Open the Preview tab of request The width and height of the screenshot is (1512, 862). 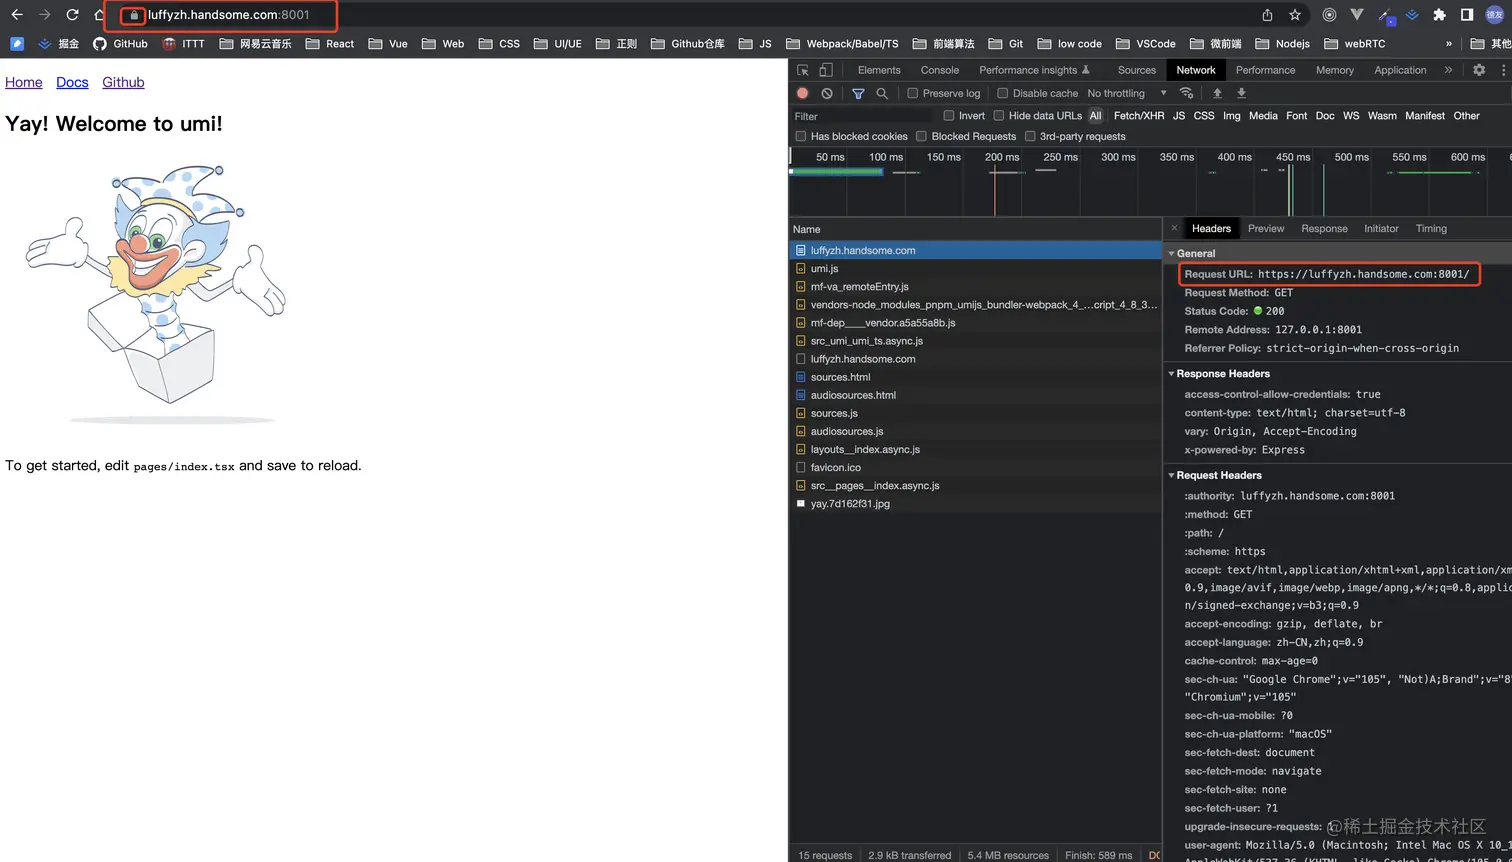1266,229
